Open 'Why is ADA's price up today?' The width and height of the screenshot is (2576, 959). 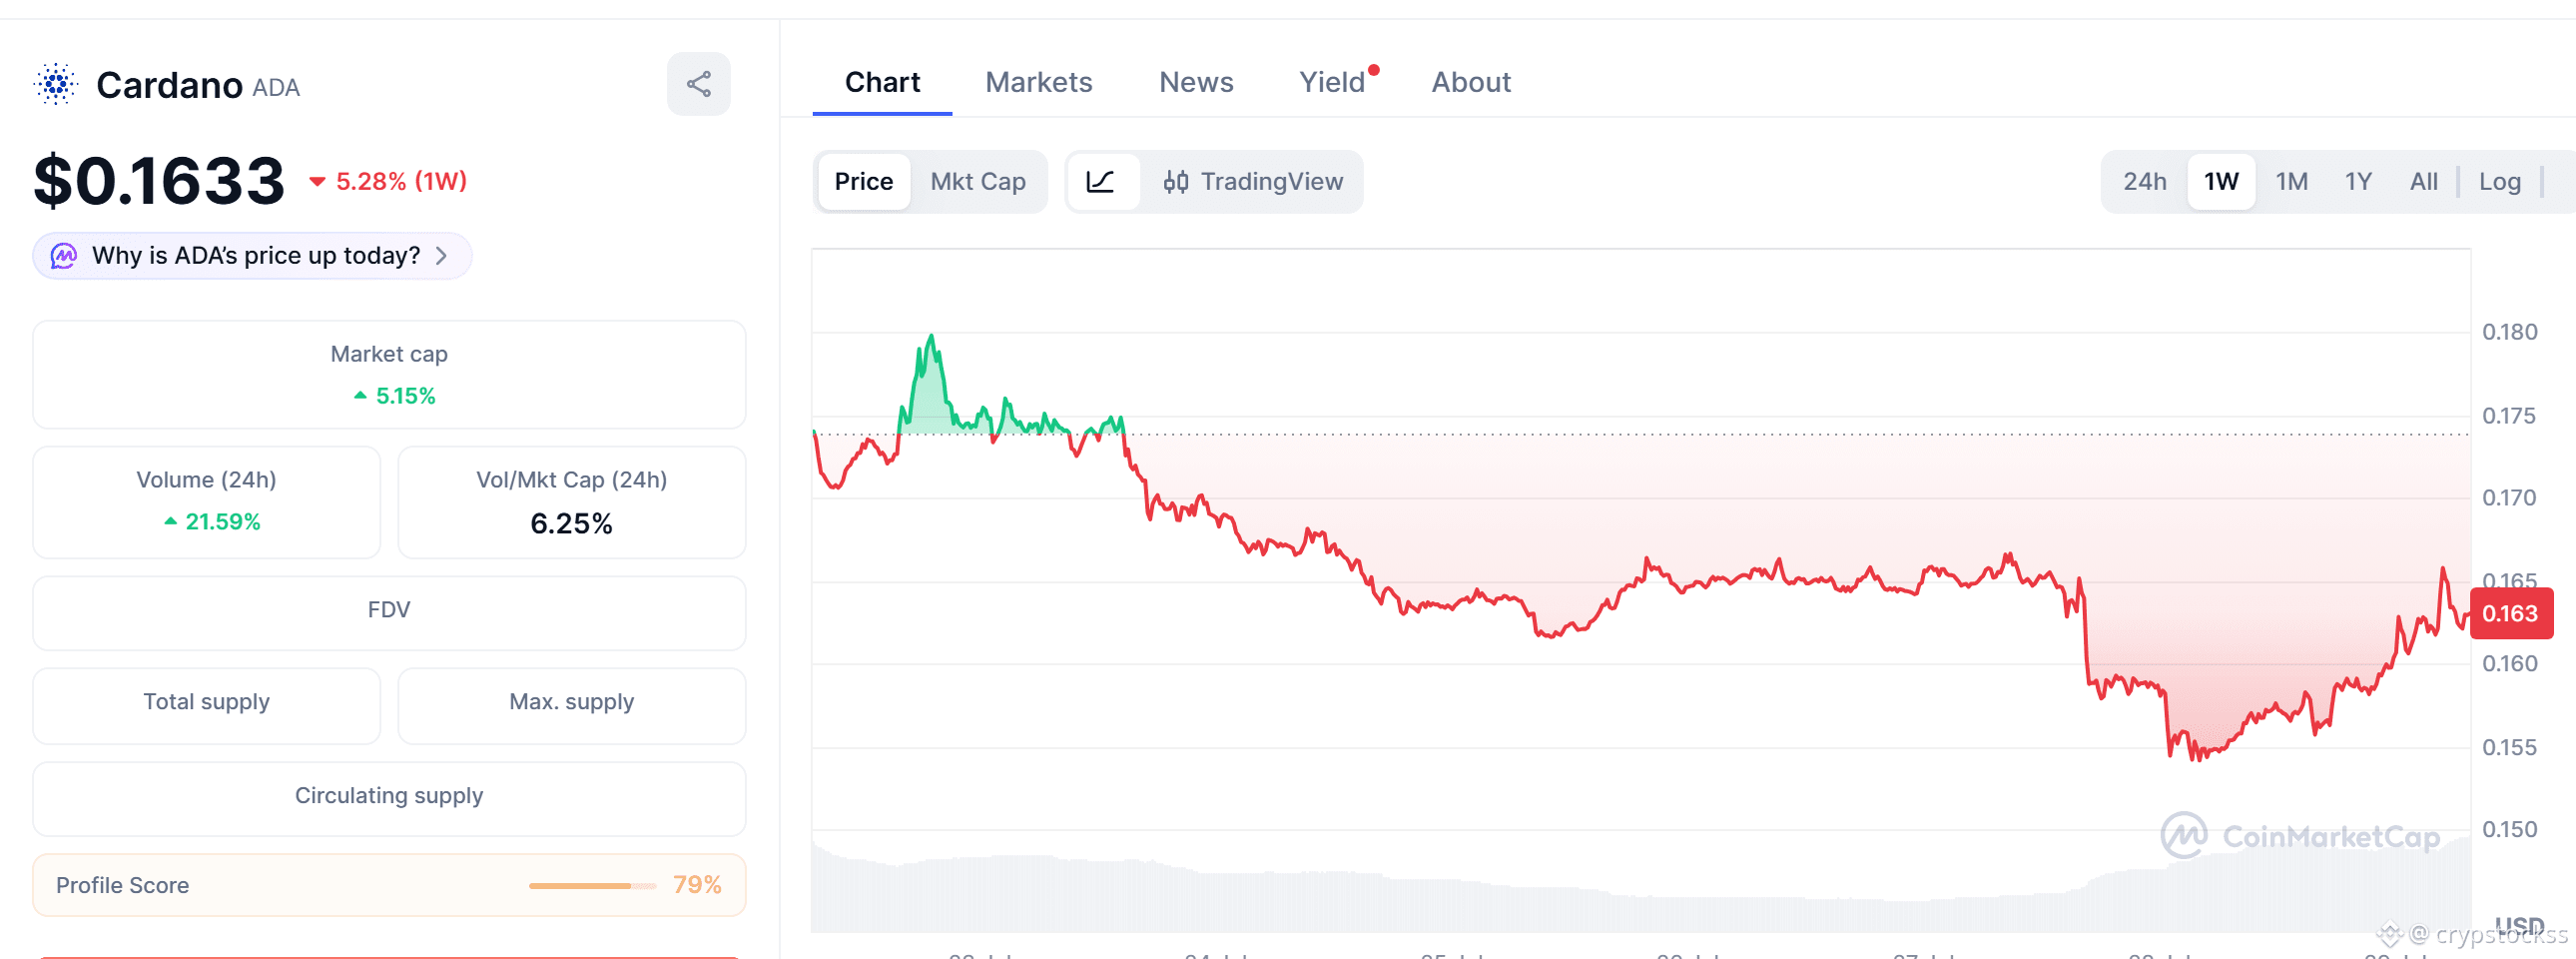coord(252,256)
